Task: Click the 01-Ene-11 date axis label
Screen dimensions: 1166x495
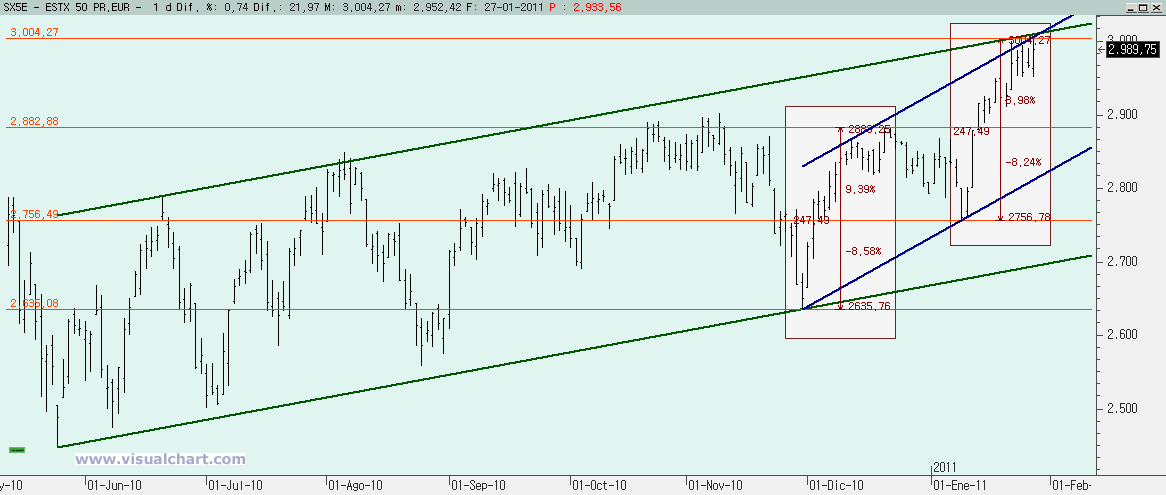Action: click(x=961, y=485)
